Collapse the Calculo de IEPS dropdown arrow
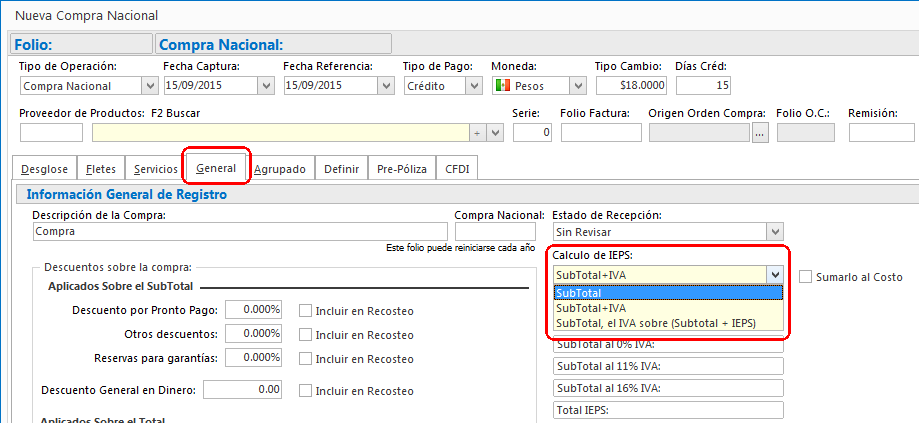The width and height of the screenshot is (919, 423). point(775,274)
